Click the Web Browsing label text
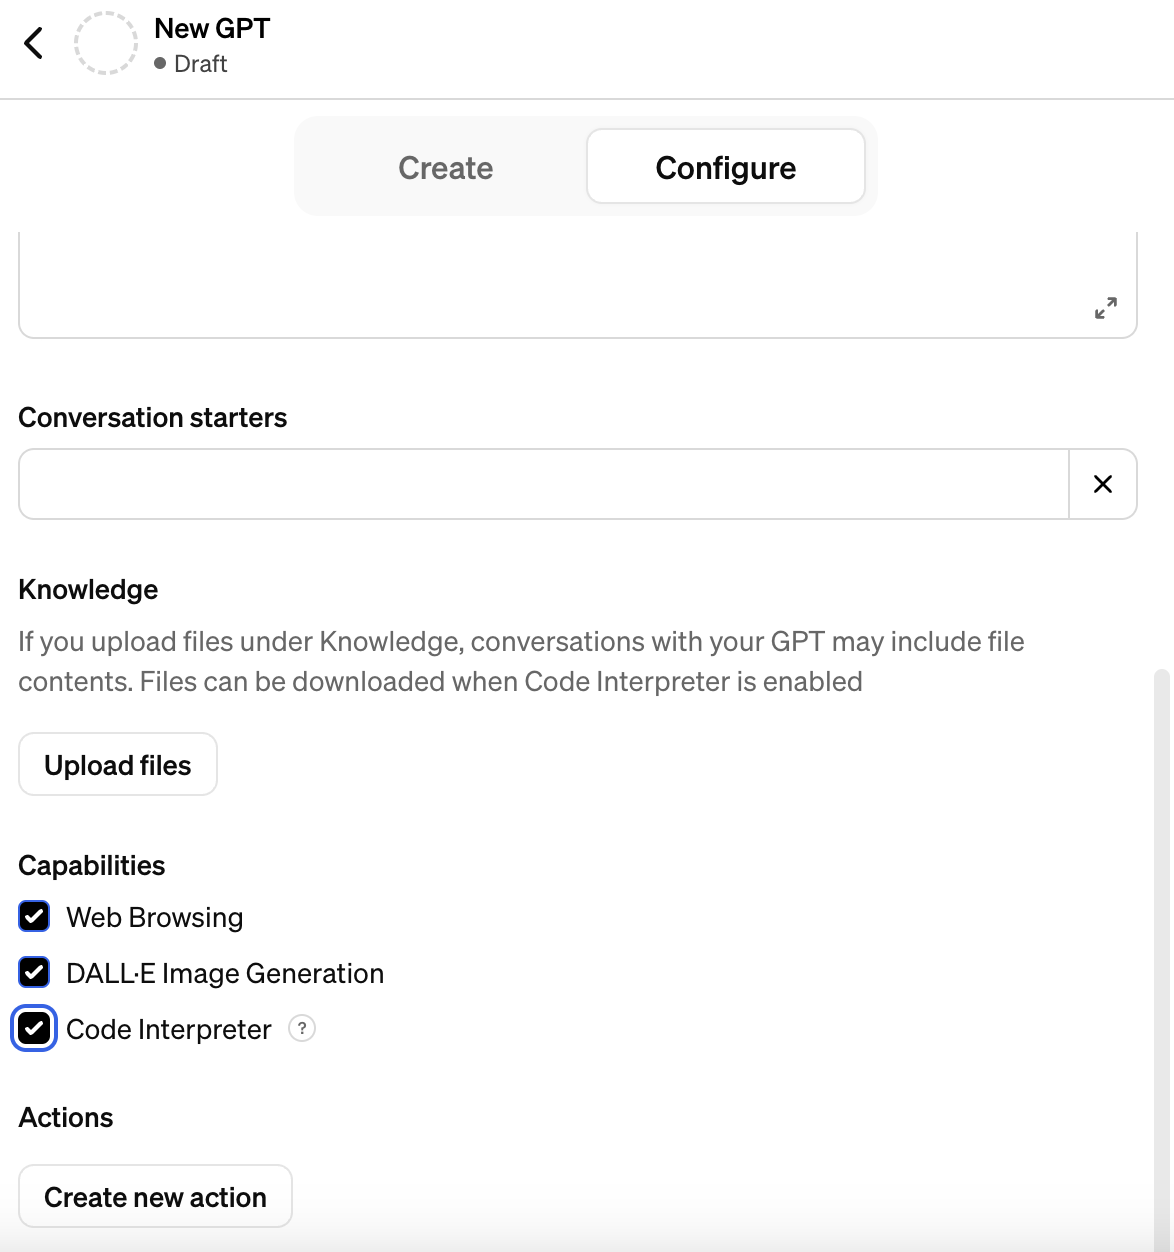Screen dimensions: 1174x1252 pyautogui.click(x=155, y=917)
